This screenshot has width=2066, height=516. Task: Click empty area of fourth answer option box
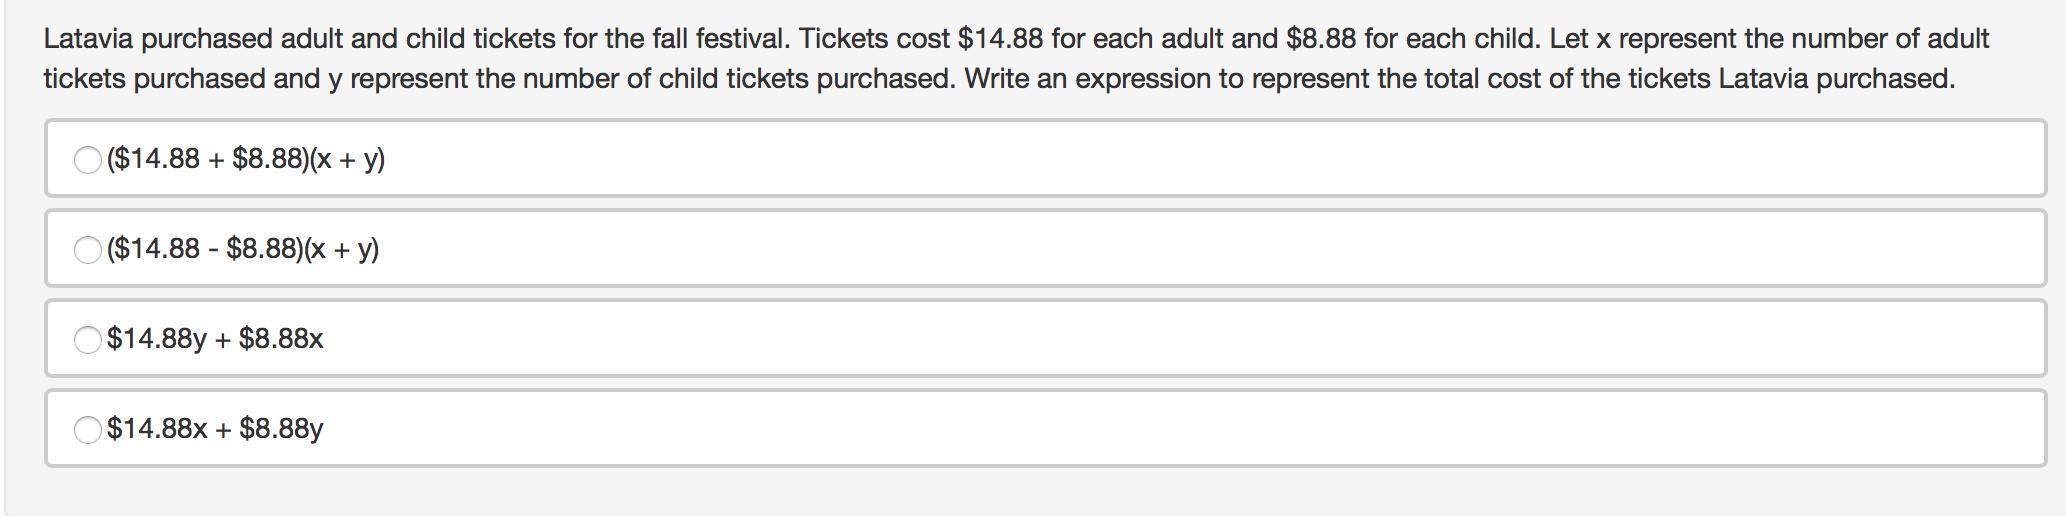(1200, 429)
